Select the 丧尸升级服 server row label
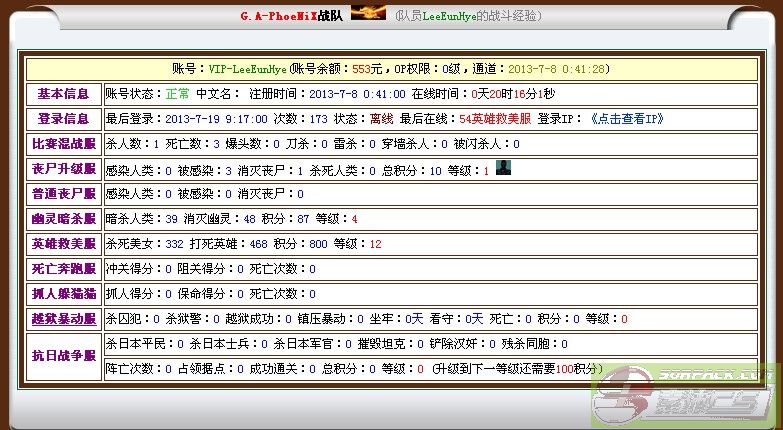The height and width of the screenshot is (430, 783). pyautogui.click(x=63, y=169)
